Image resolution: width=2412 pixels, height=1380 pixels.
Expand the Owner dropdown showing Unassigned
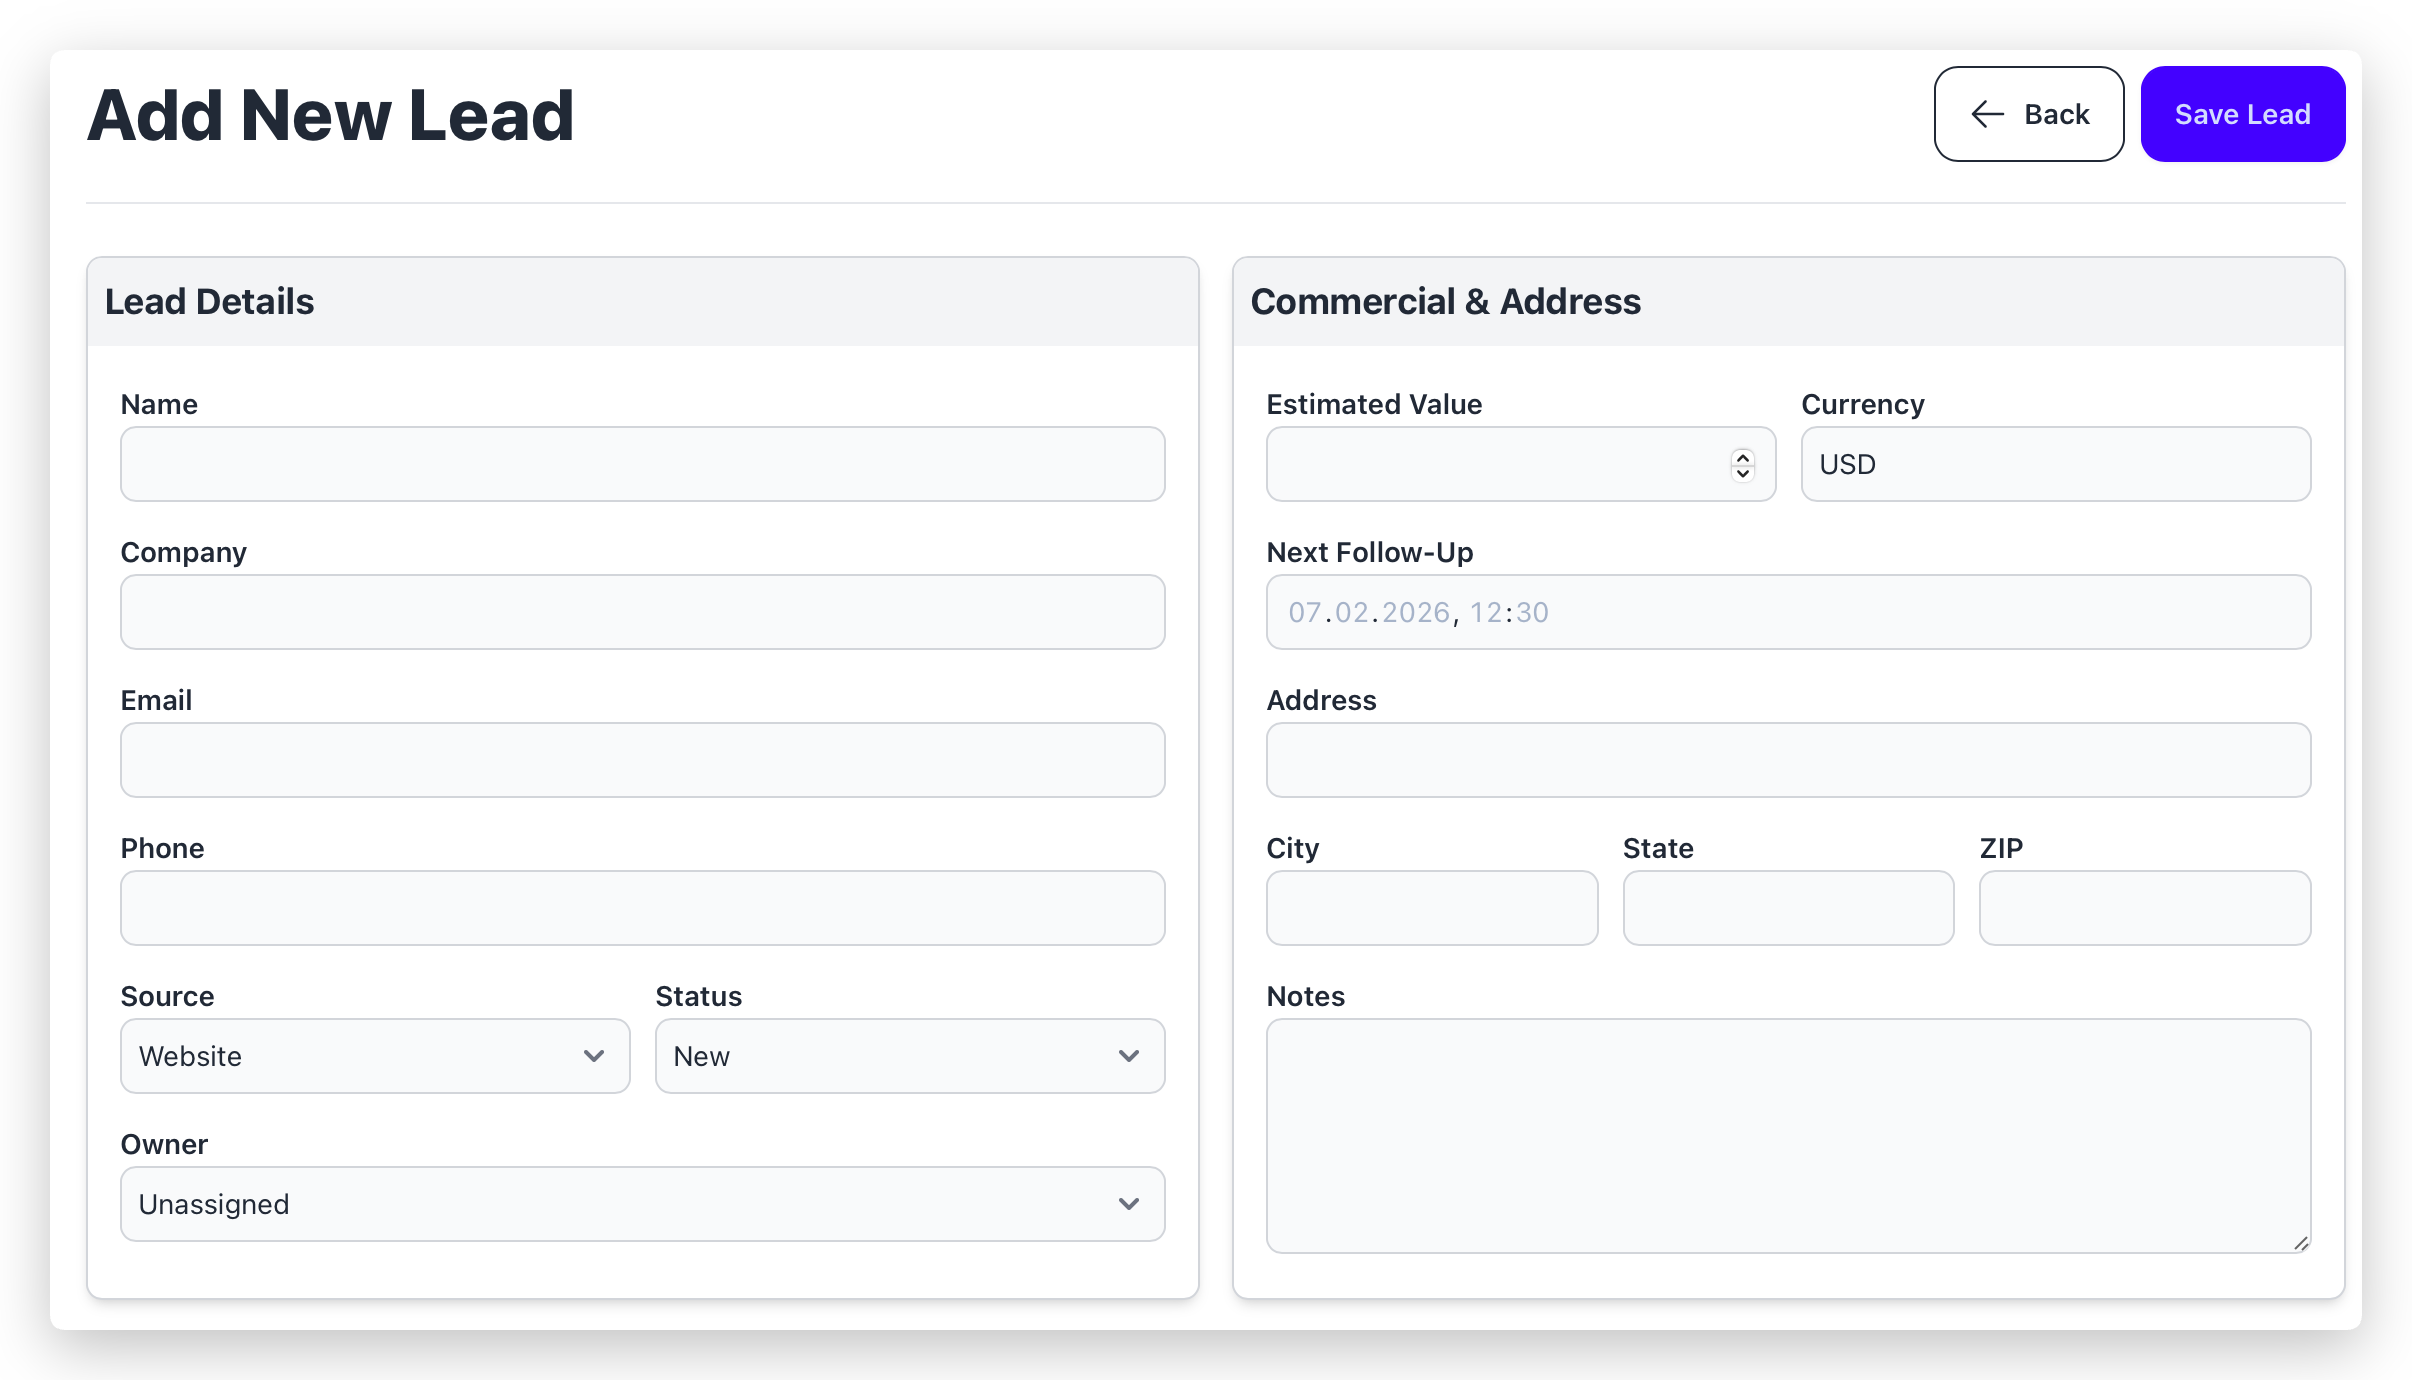642,1204
